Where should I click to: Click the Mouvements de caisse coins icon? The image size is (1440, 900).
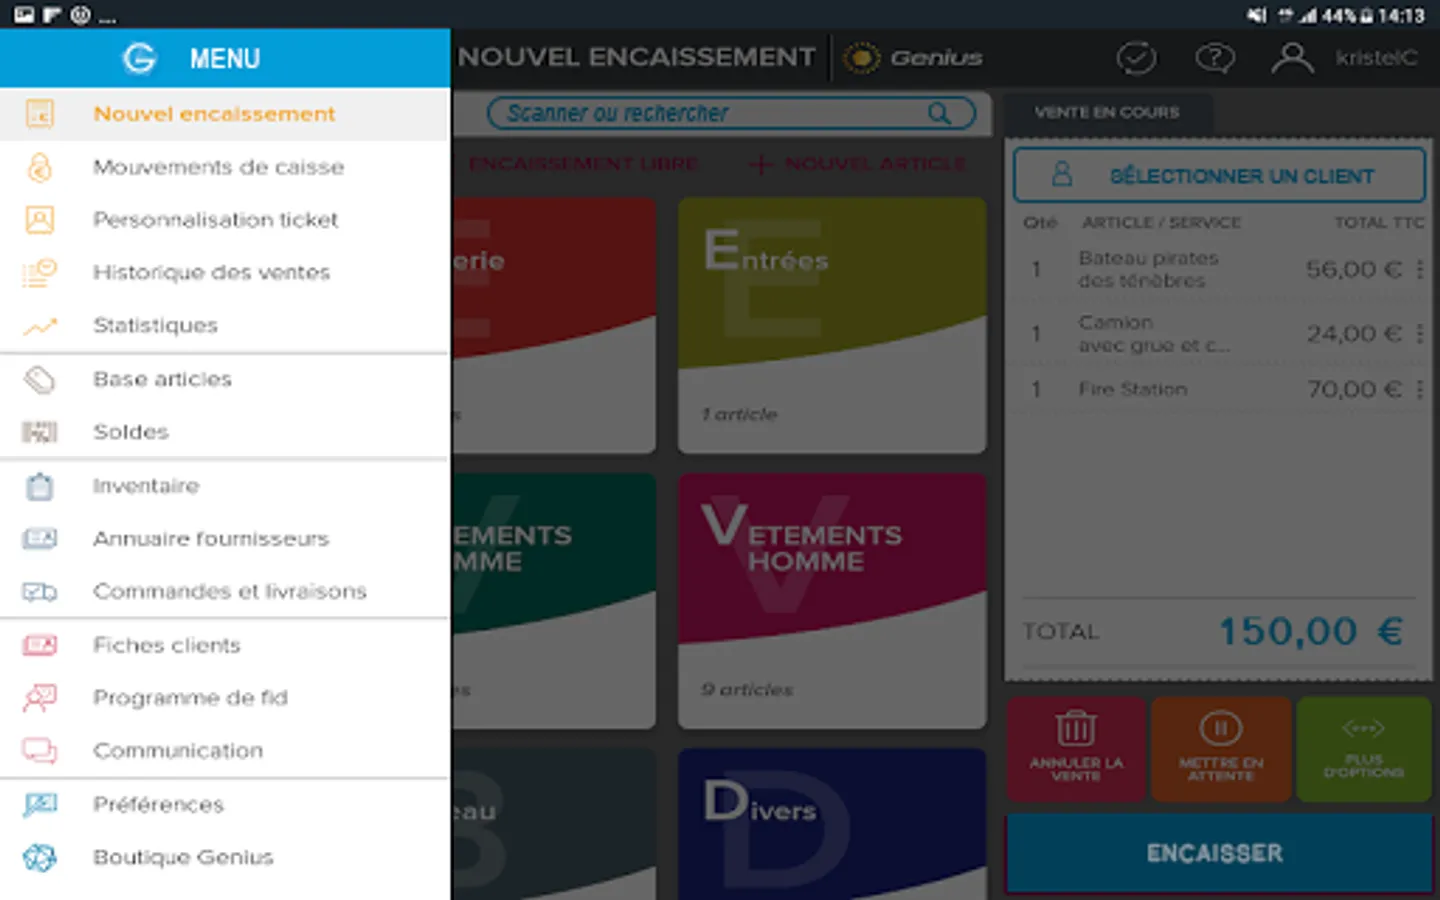coord(39,167)
